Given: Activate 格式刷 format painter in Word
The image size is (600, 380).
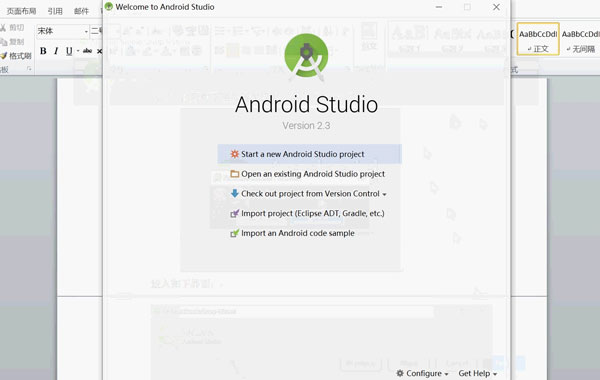Looking at the screenshot, I should 16,56.
